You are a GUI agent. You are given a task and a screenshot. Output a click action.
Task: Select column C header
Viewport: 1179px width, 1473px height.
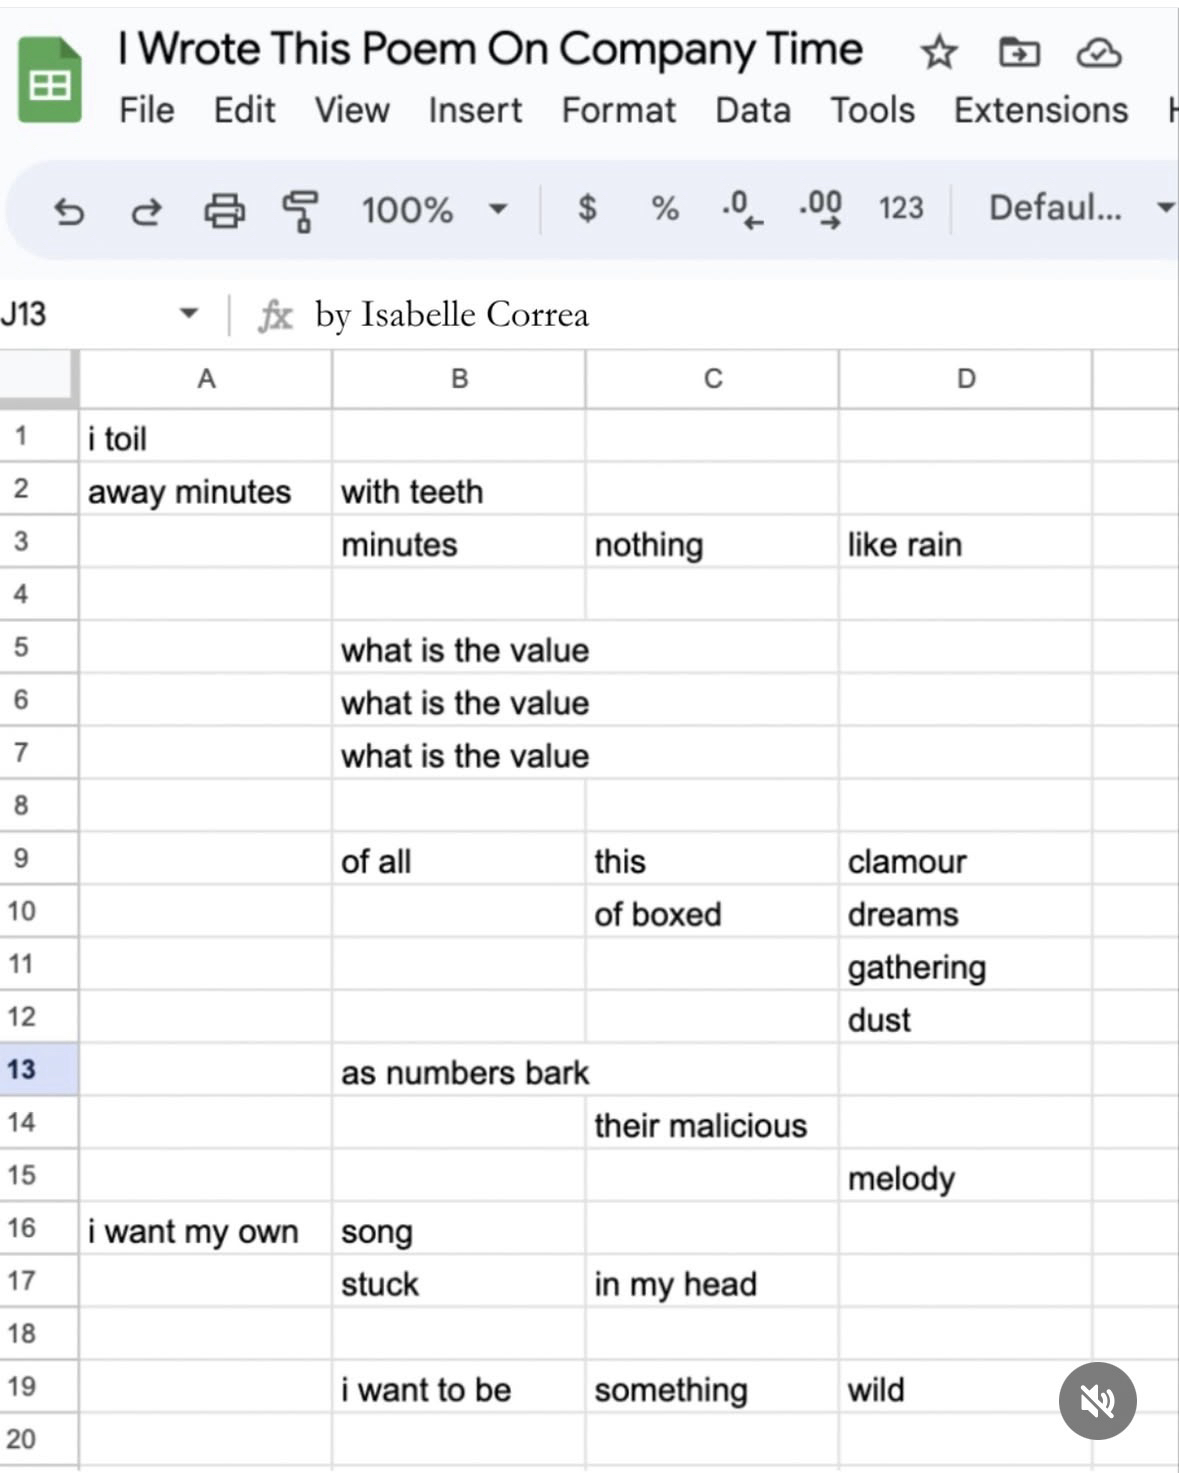712,379
